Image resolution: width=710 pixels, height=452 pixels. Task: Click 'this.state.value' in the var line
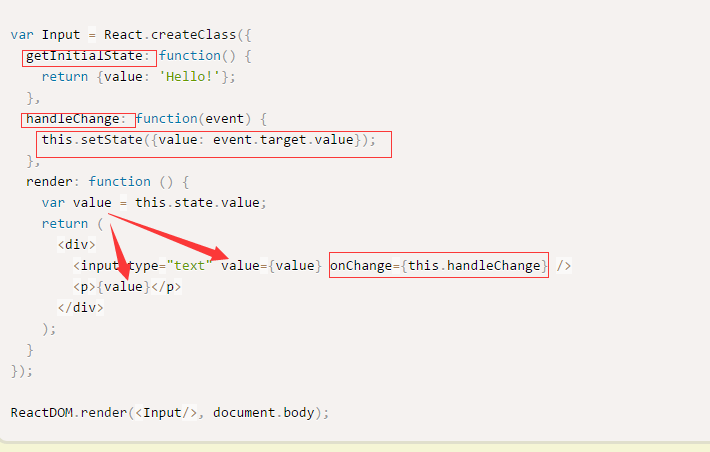197,202
